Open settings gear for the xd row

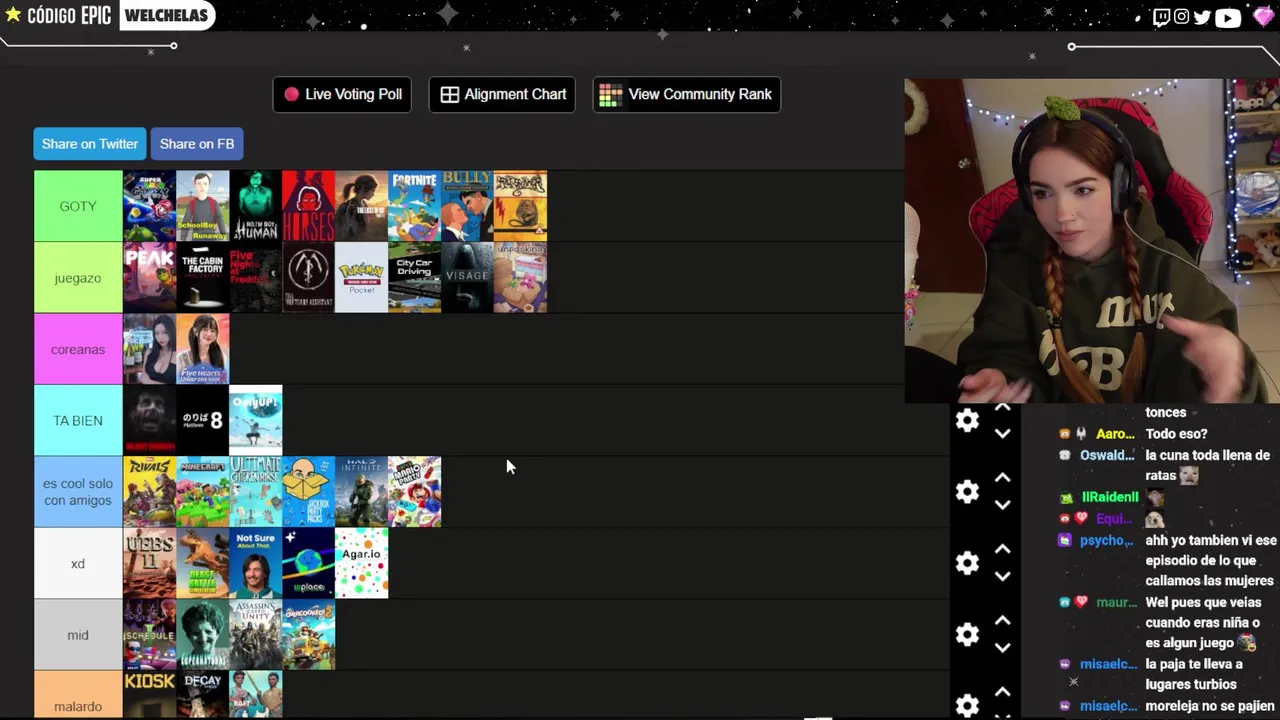coord(967,563)
